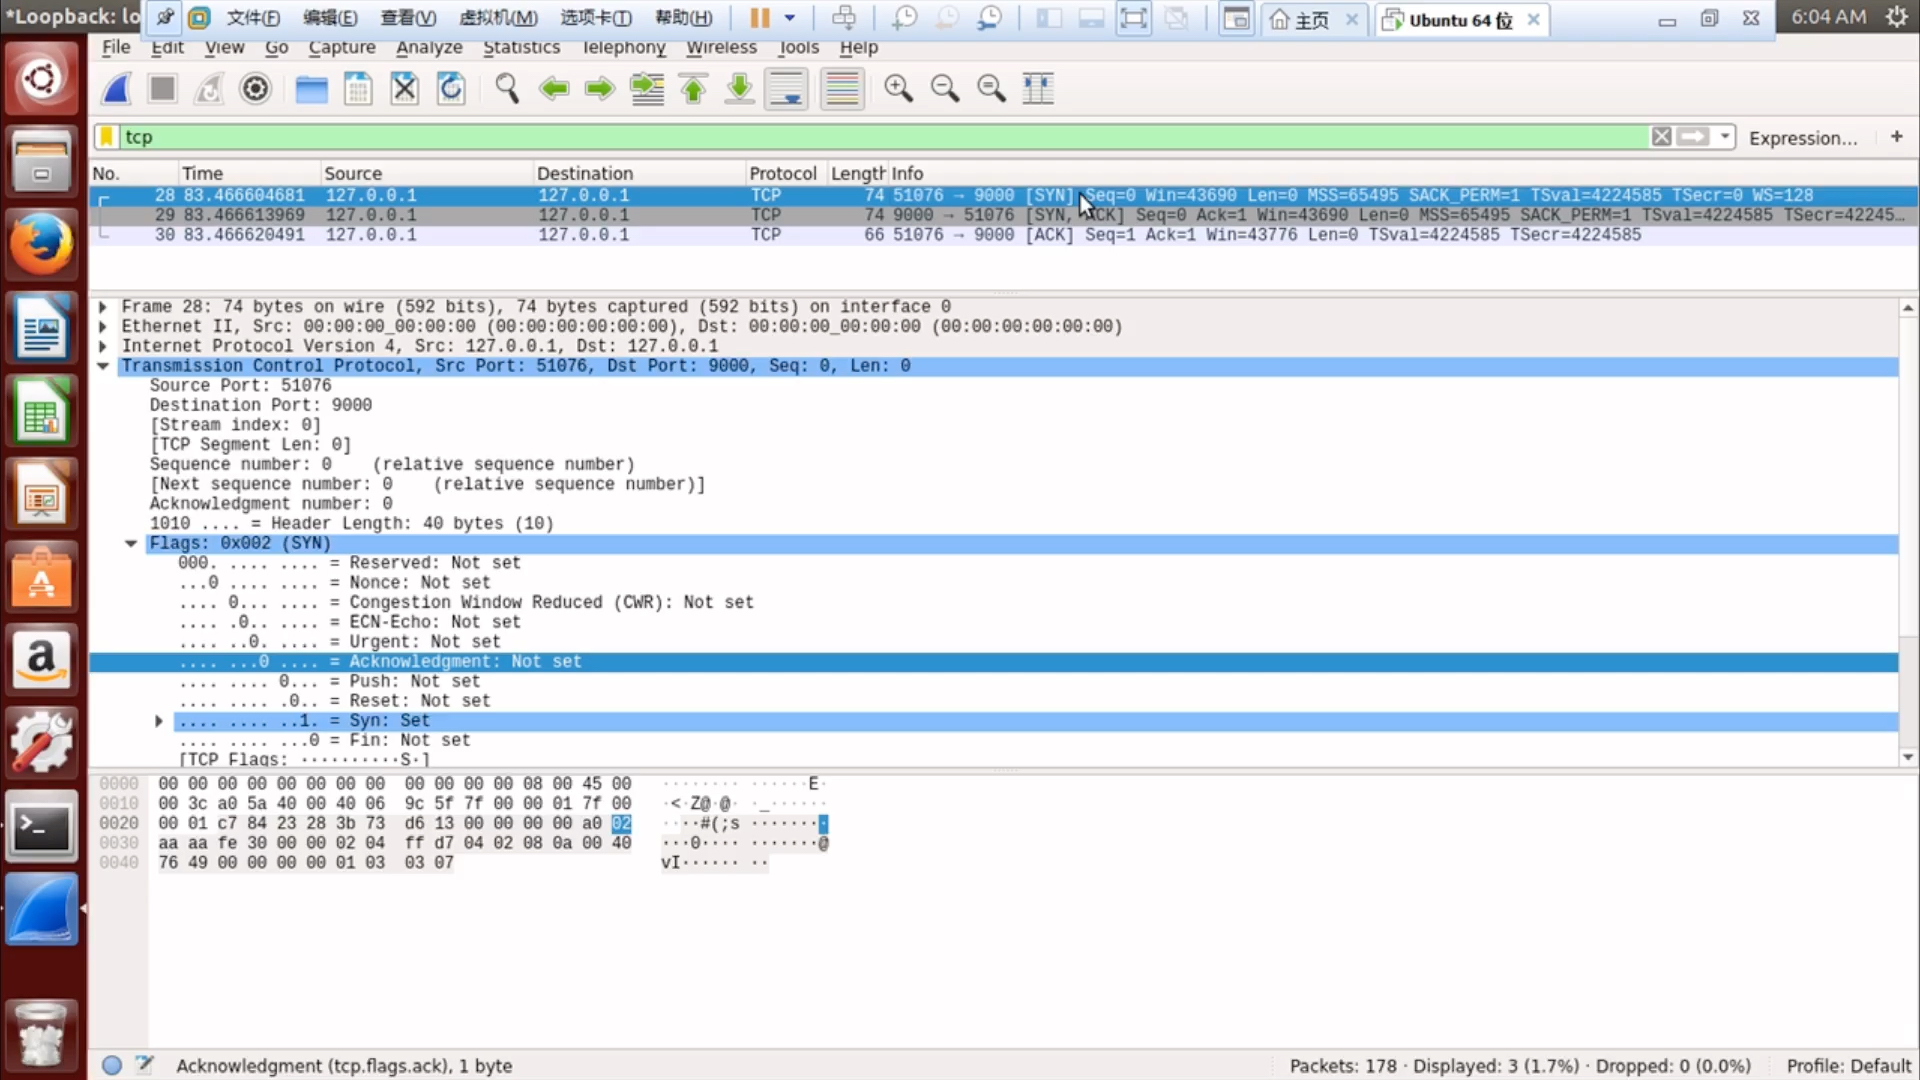
Task: Add a filter button with plus
Action: click(1896, 136)
